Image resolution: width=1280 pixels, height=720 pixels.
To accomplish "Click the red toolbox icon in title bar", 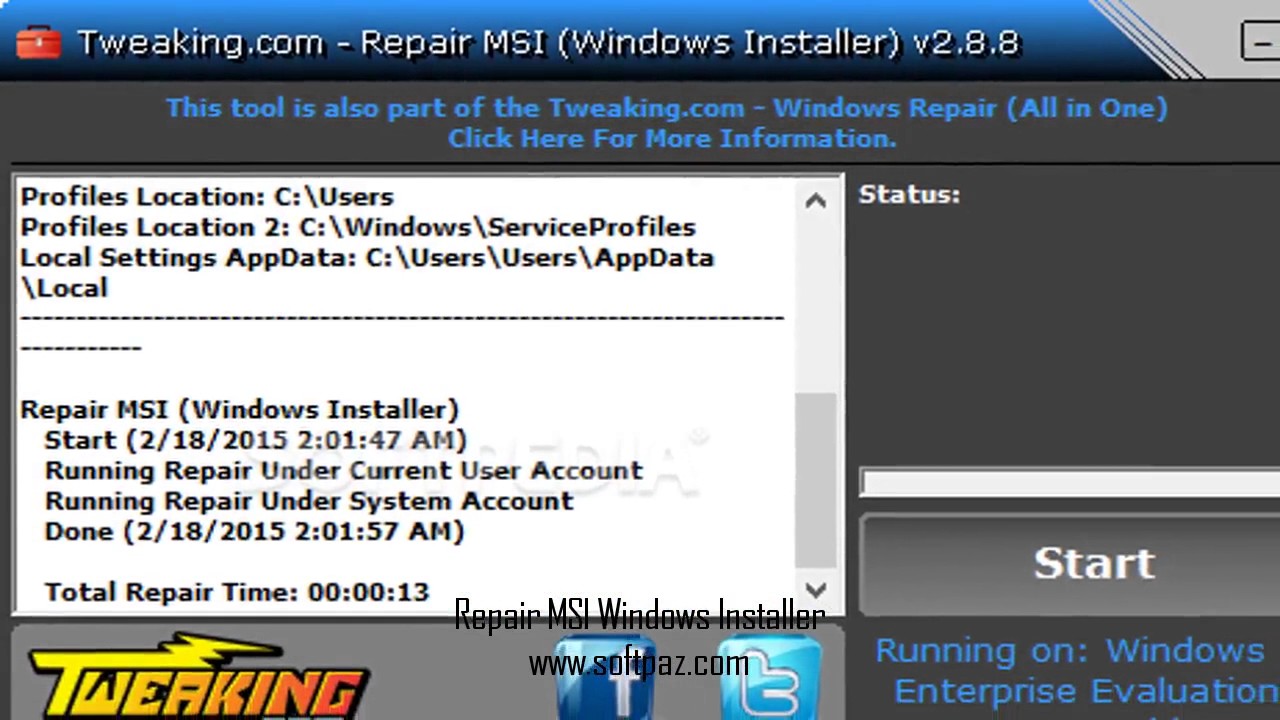I will [x=39, y=43].
